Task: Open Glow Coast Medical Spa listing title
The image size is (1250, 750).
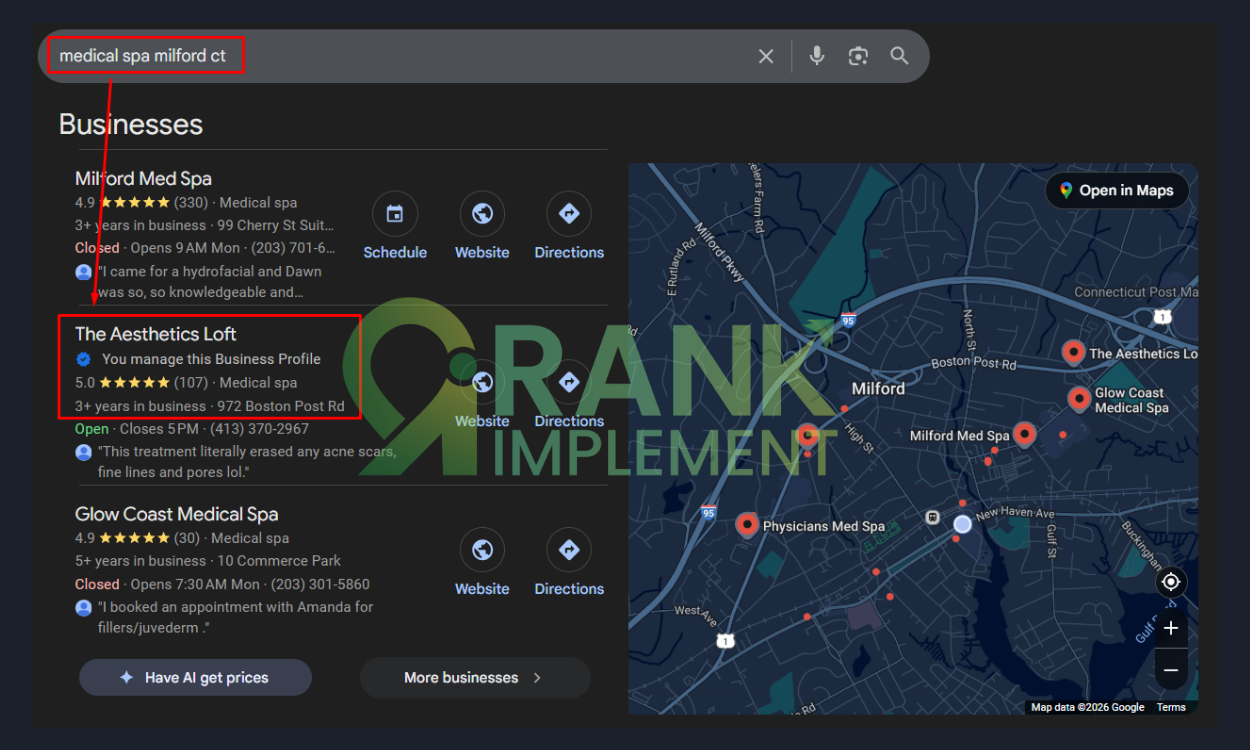Action: 176,514
